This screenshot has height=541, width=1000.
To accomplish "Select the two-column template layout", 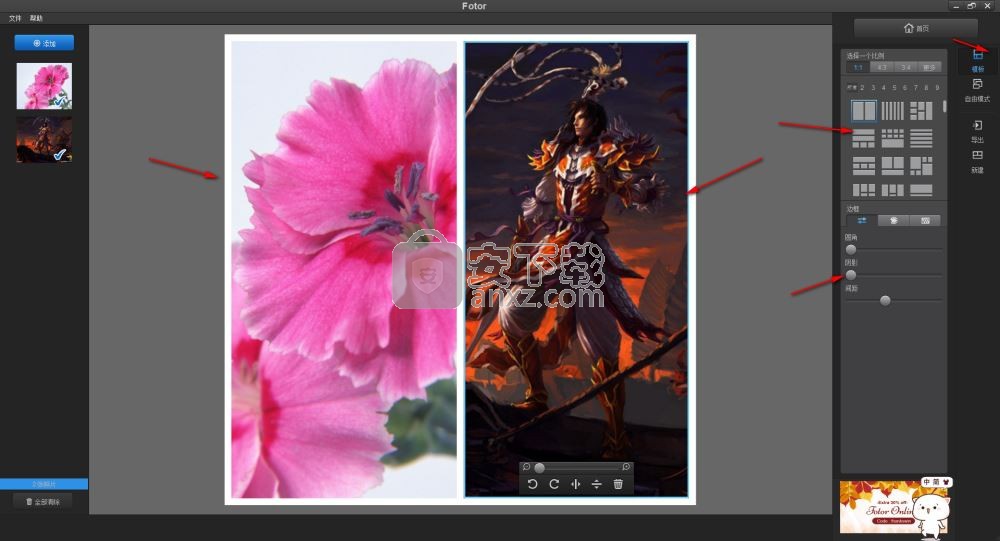I will pos(864,111).
